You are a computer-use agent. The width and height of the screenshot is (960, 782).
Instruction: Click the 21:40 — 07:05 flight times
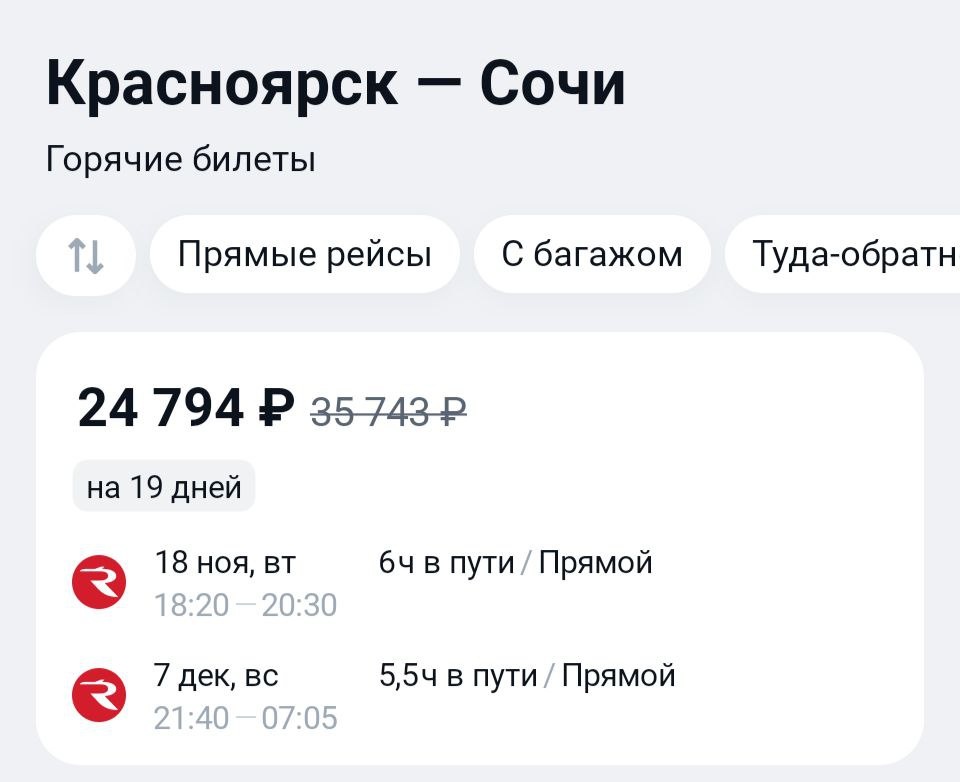coord(245,718)
